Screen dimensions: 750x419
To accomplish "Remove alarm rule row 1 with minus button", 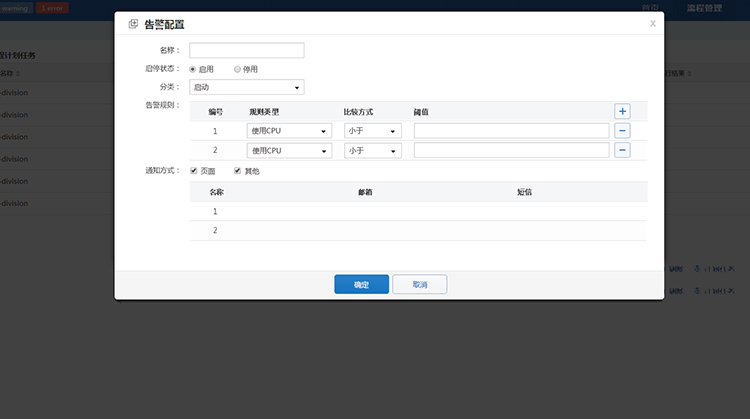I will (x=622, y=131).
